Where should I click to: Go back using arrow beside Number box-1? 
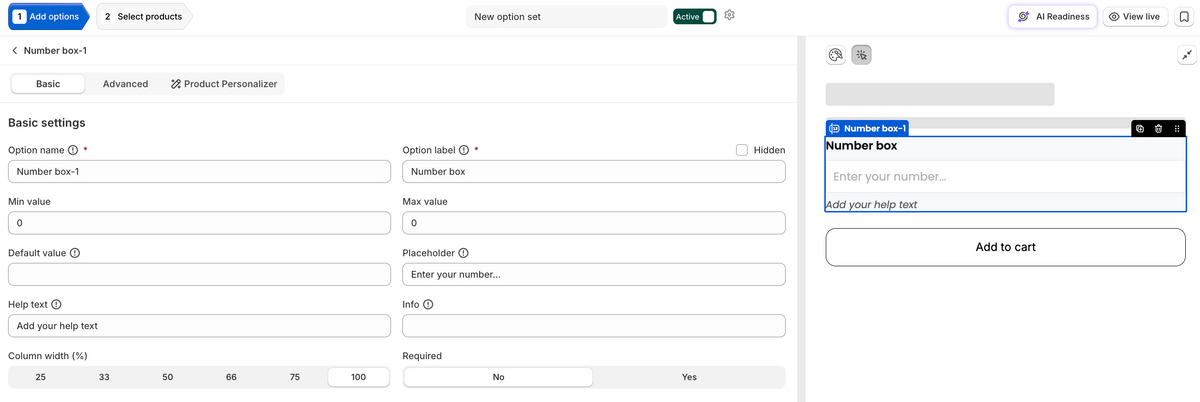click(15, 50)
